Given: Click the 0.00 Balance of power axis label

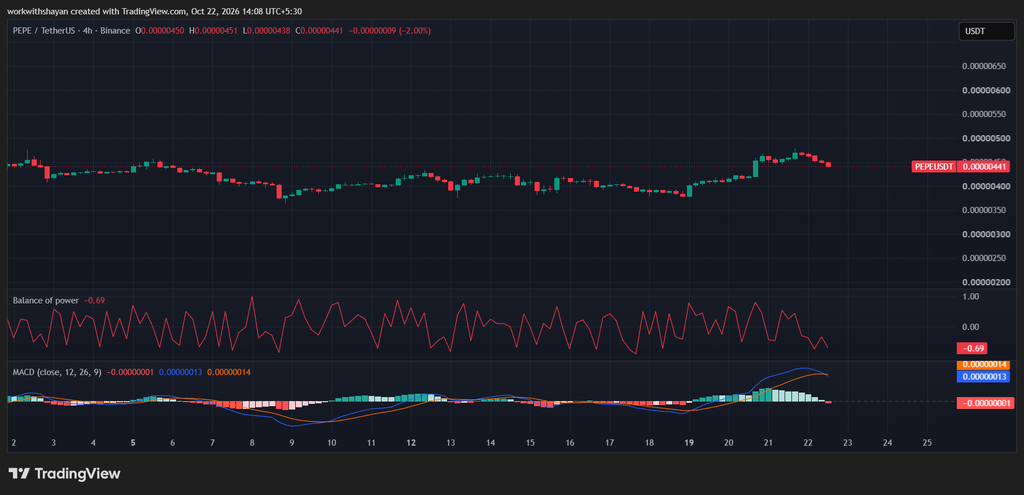Looking at the screenshot, I should (970, 327).
